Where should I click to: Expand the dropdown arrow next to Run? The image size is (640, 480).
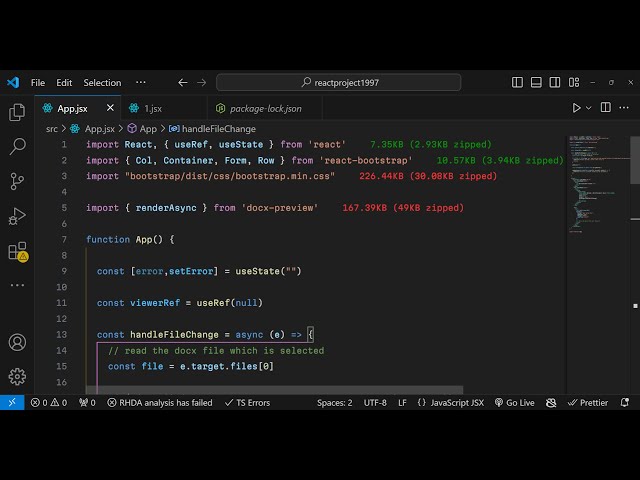coord(589,108)
